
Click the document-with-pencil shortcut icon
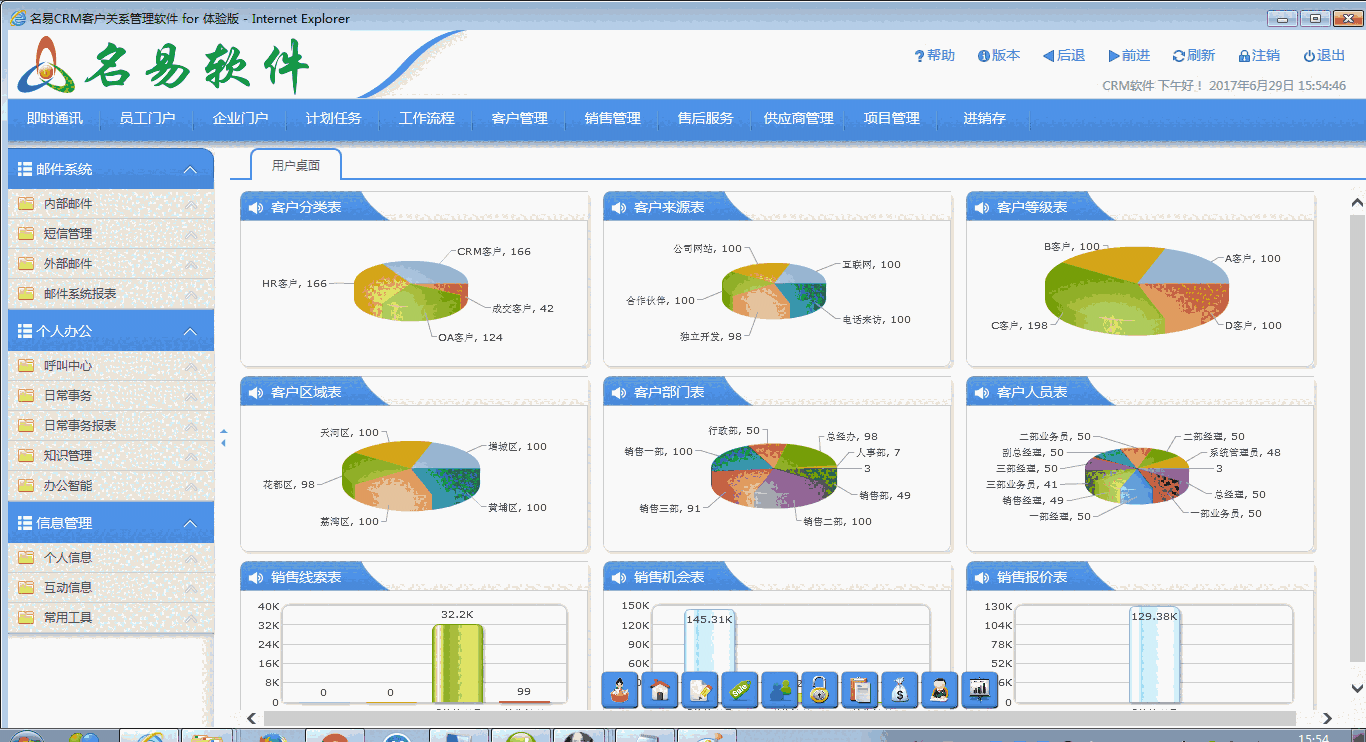pyautogui.click(x=699, y=689)
